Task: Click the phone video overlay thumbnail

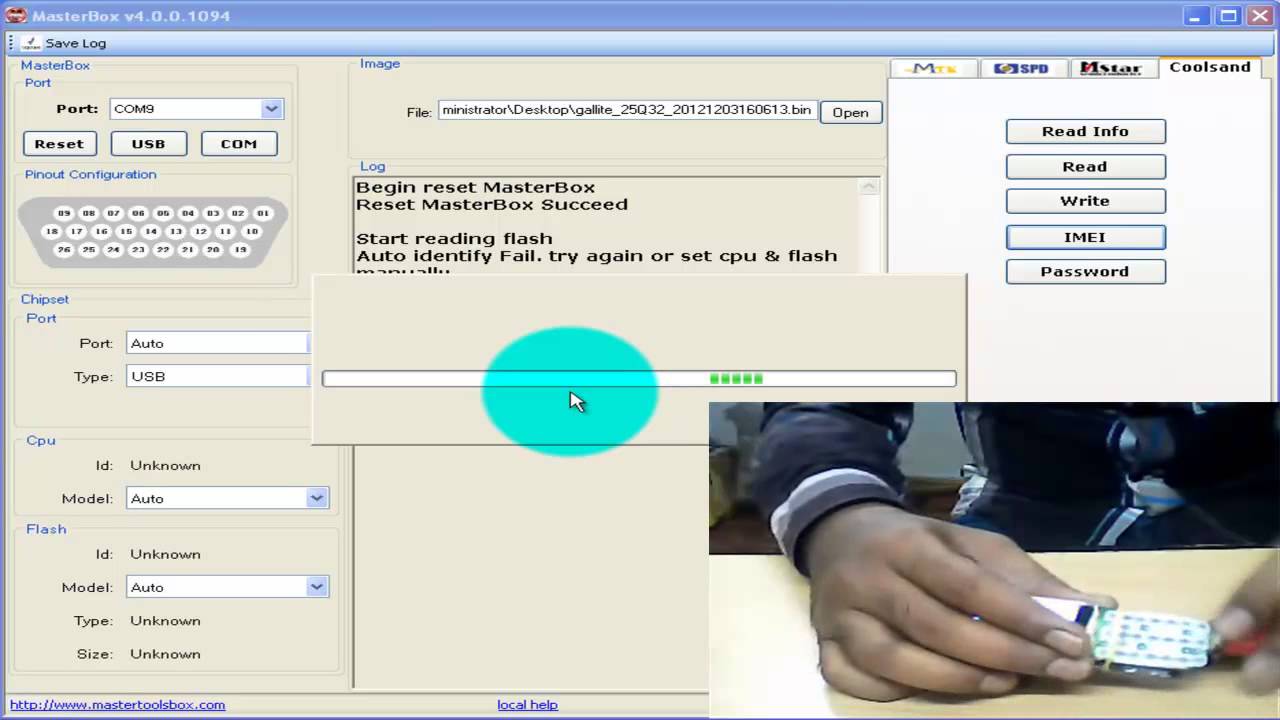Action: 994,560
